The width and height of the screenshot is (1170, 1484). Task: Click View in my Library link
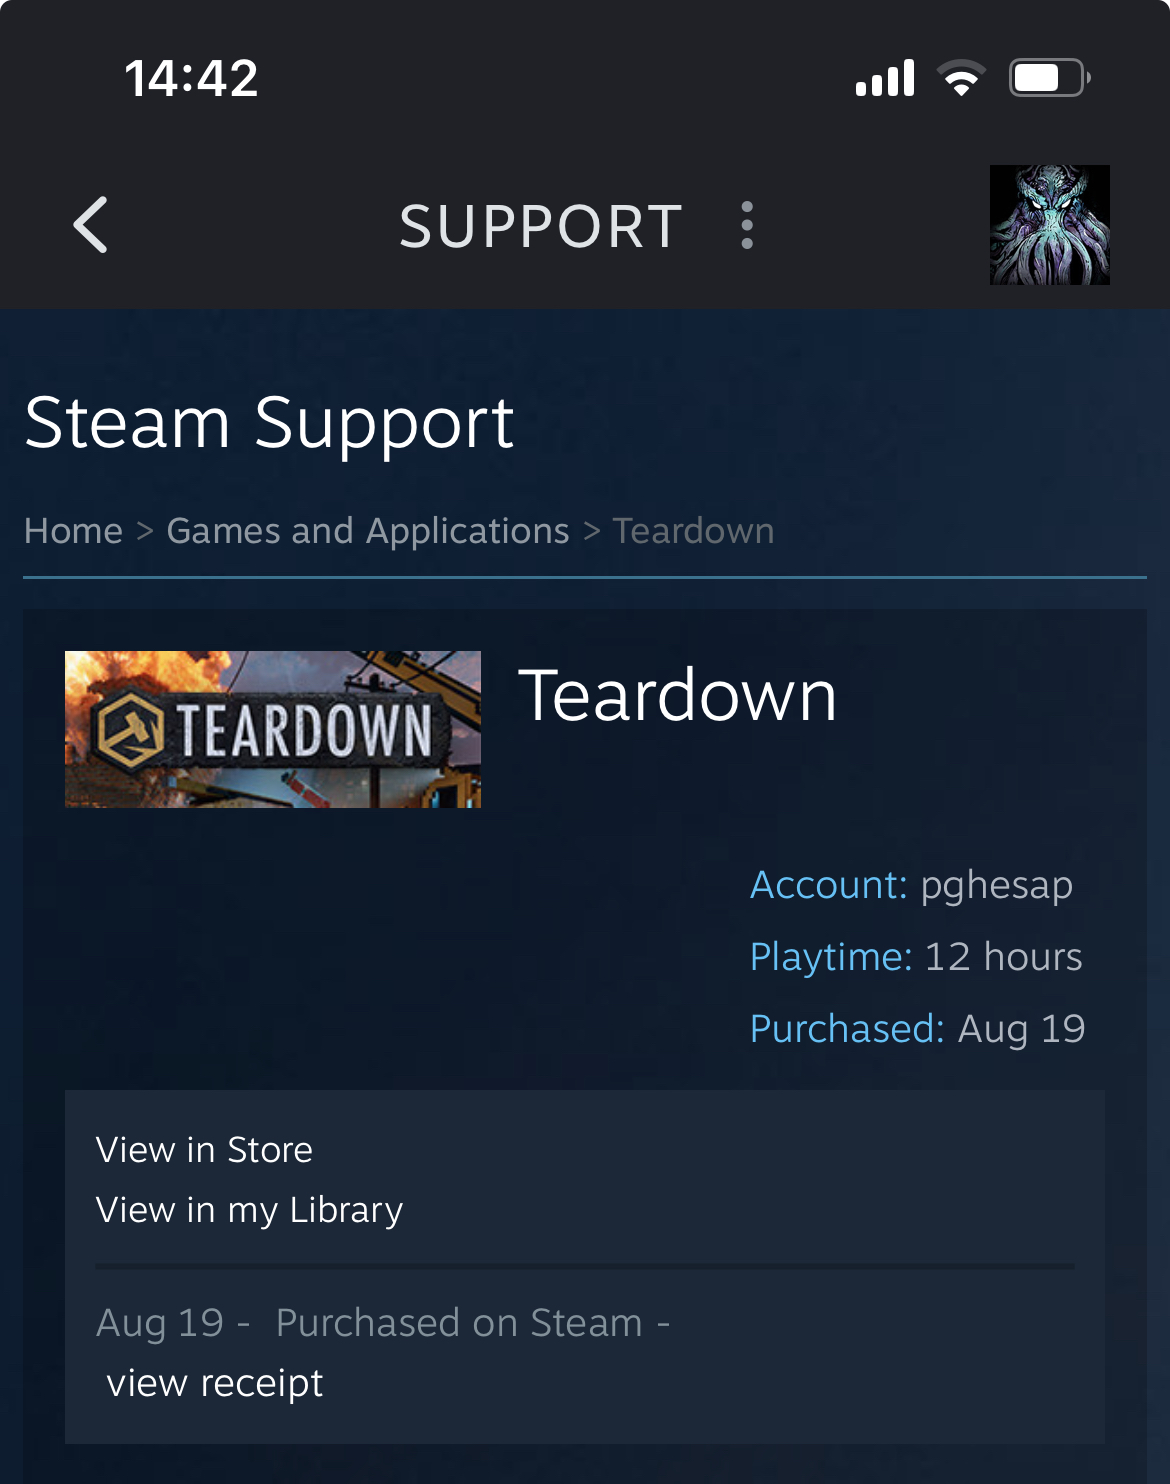[249, 1210]
